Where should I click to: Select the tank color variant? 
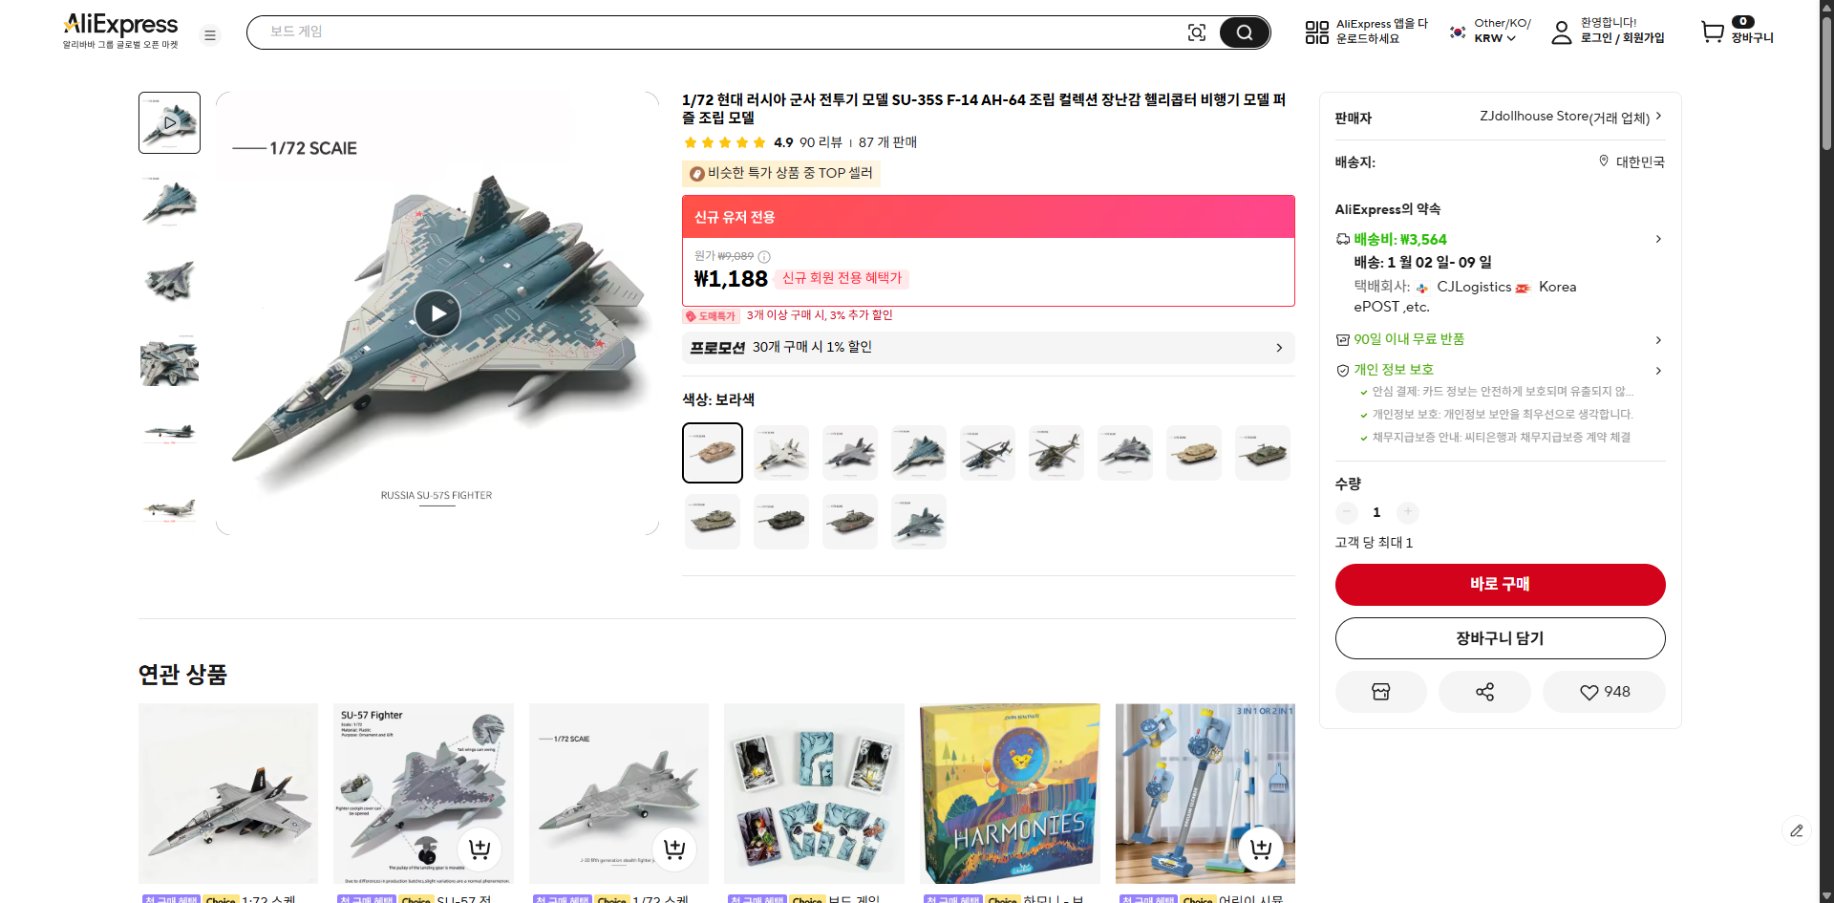[x=712, y=452]
